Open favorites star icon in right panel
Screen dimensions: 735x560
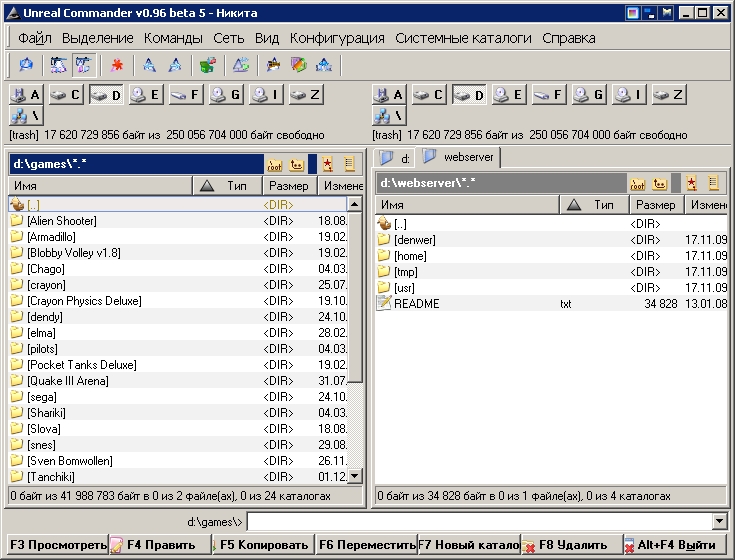click(x=691, y=183)
